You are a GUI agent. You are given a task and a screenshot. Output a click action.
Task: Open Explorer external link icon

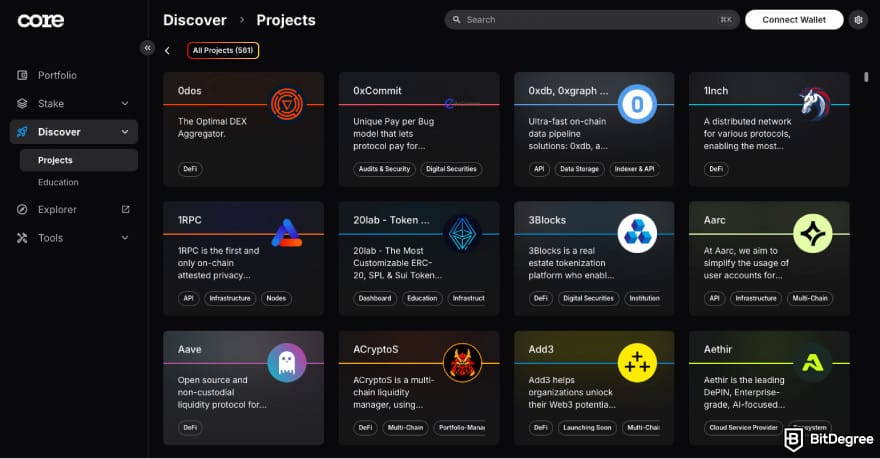click(125, 209)
